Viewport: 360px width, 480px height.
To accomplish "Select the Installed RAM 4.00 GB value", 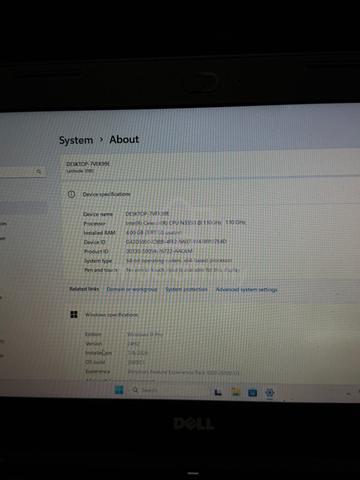I will (x=154, y=232).
